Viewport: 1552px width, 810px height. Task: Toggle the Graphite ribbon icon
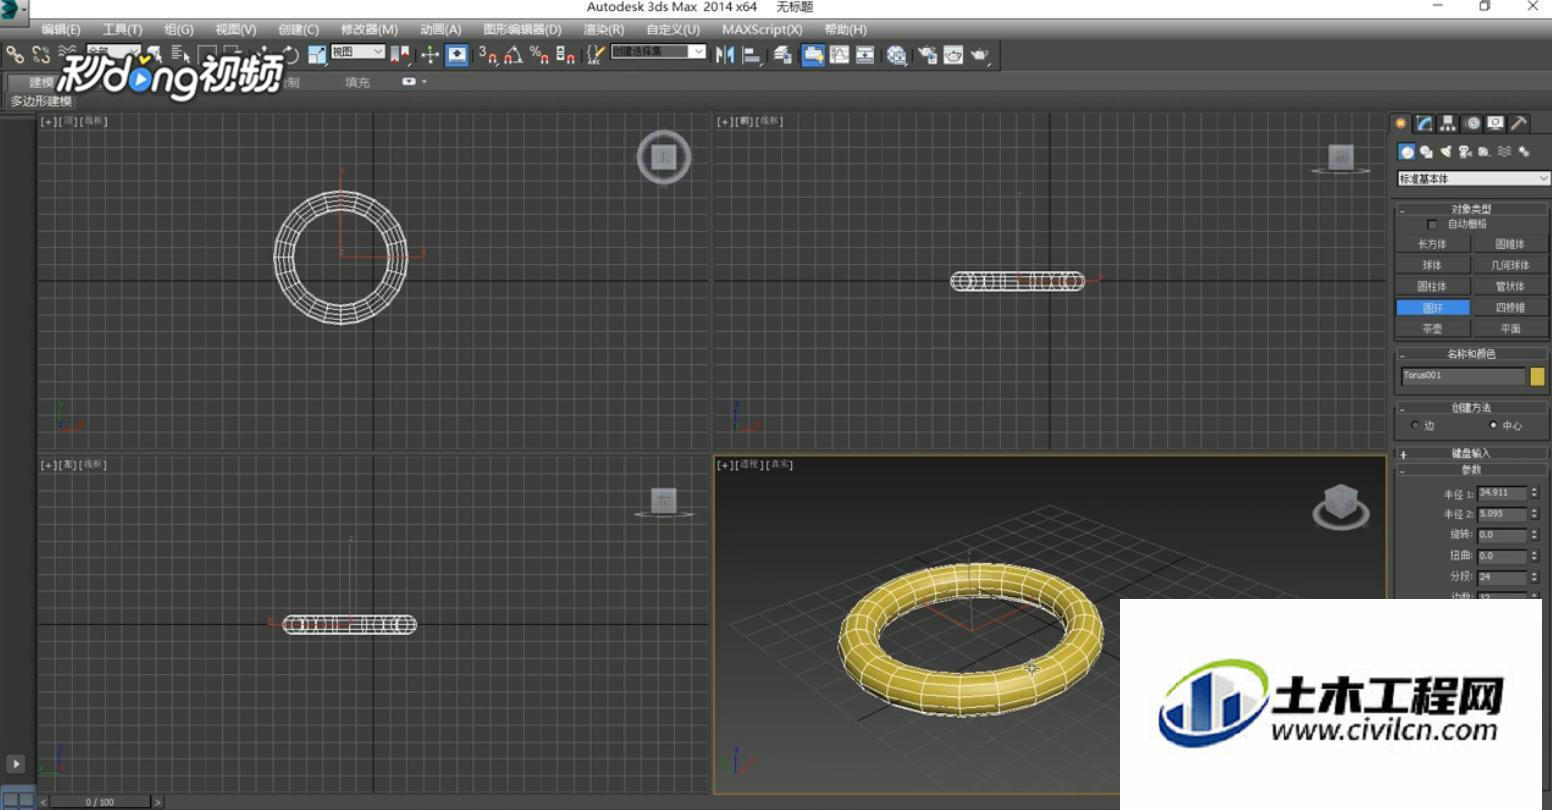[813, 55]
